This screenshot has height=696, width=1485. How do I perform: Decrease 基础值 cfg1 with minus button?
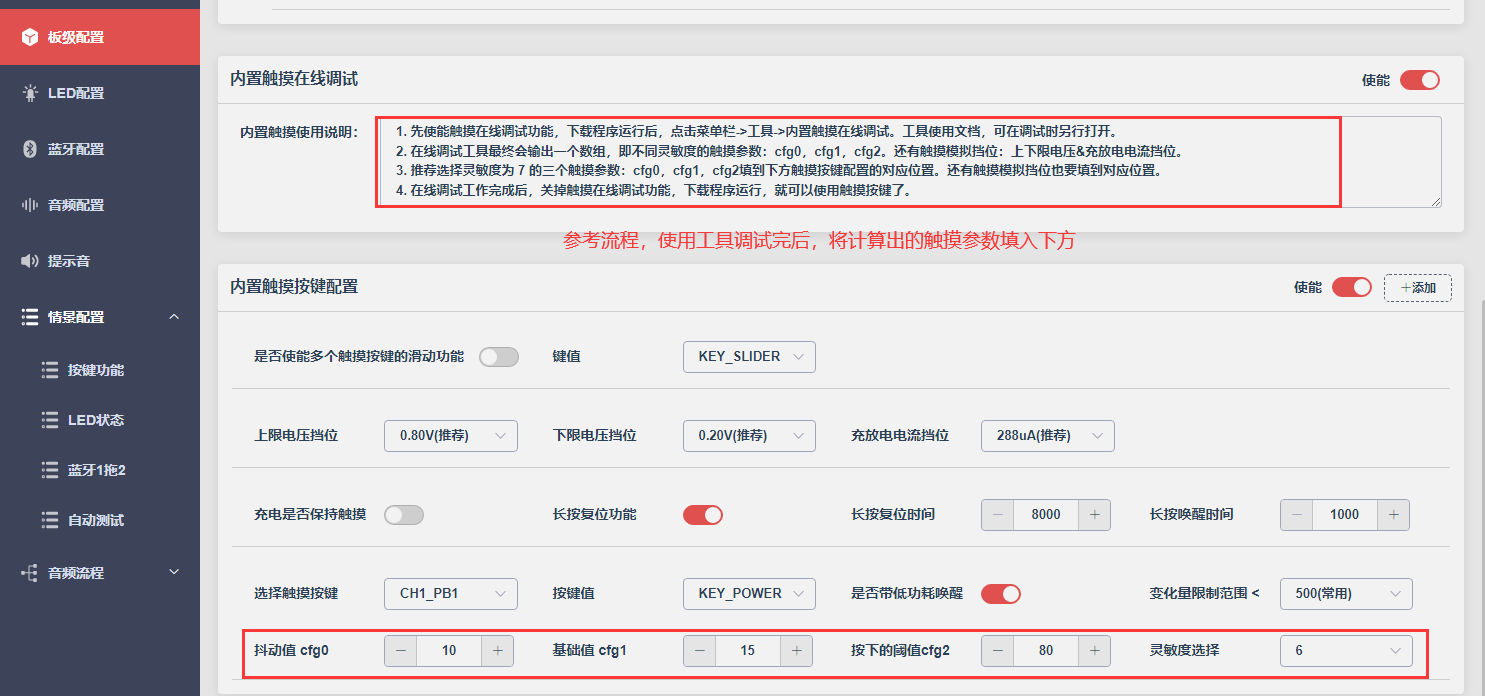[700, 651]
